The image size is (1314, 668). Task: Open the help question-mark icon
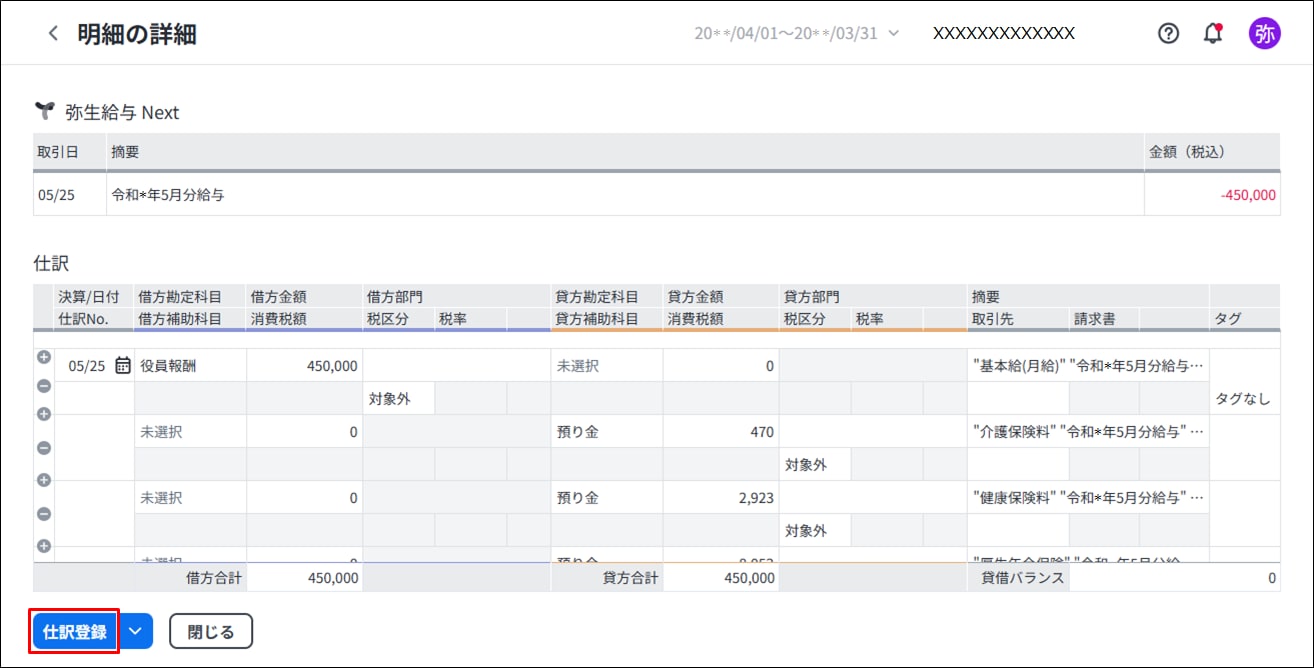(1168, 33)
